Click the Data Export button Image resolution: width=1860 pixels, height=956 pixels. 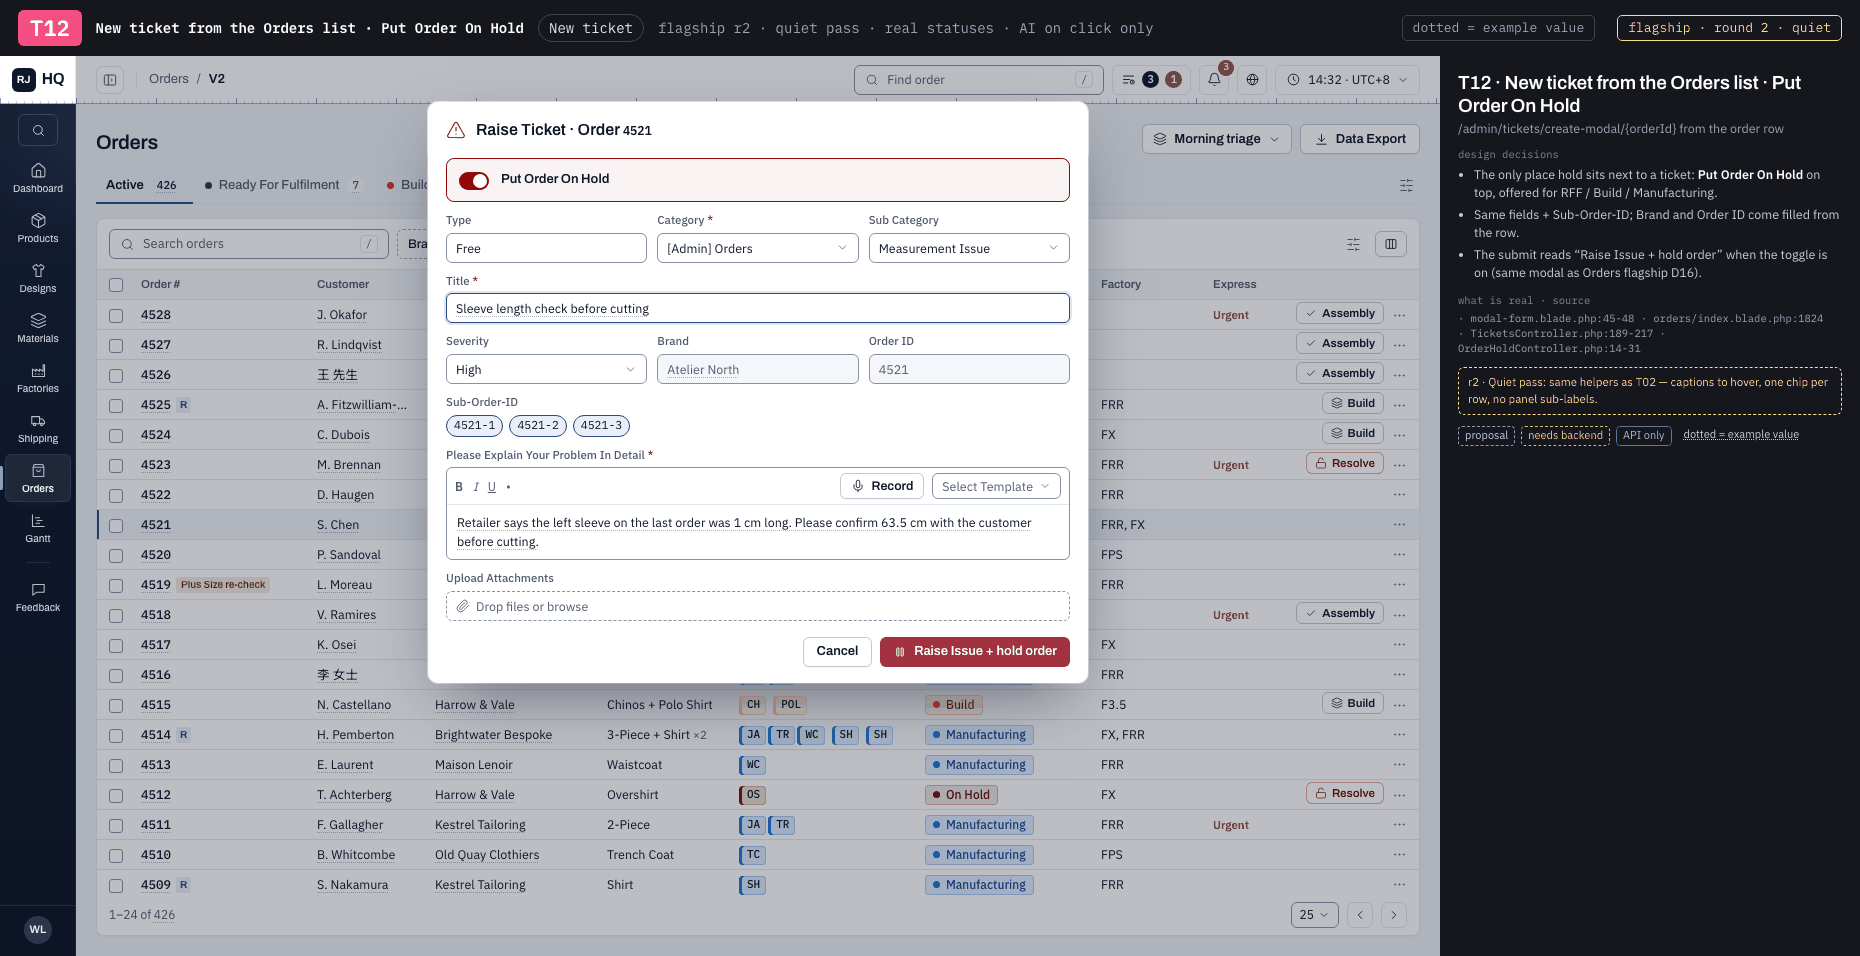click(x=1360, y=139)
